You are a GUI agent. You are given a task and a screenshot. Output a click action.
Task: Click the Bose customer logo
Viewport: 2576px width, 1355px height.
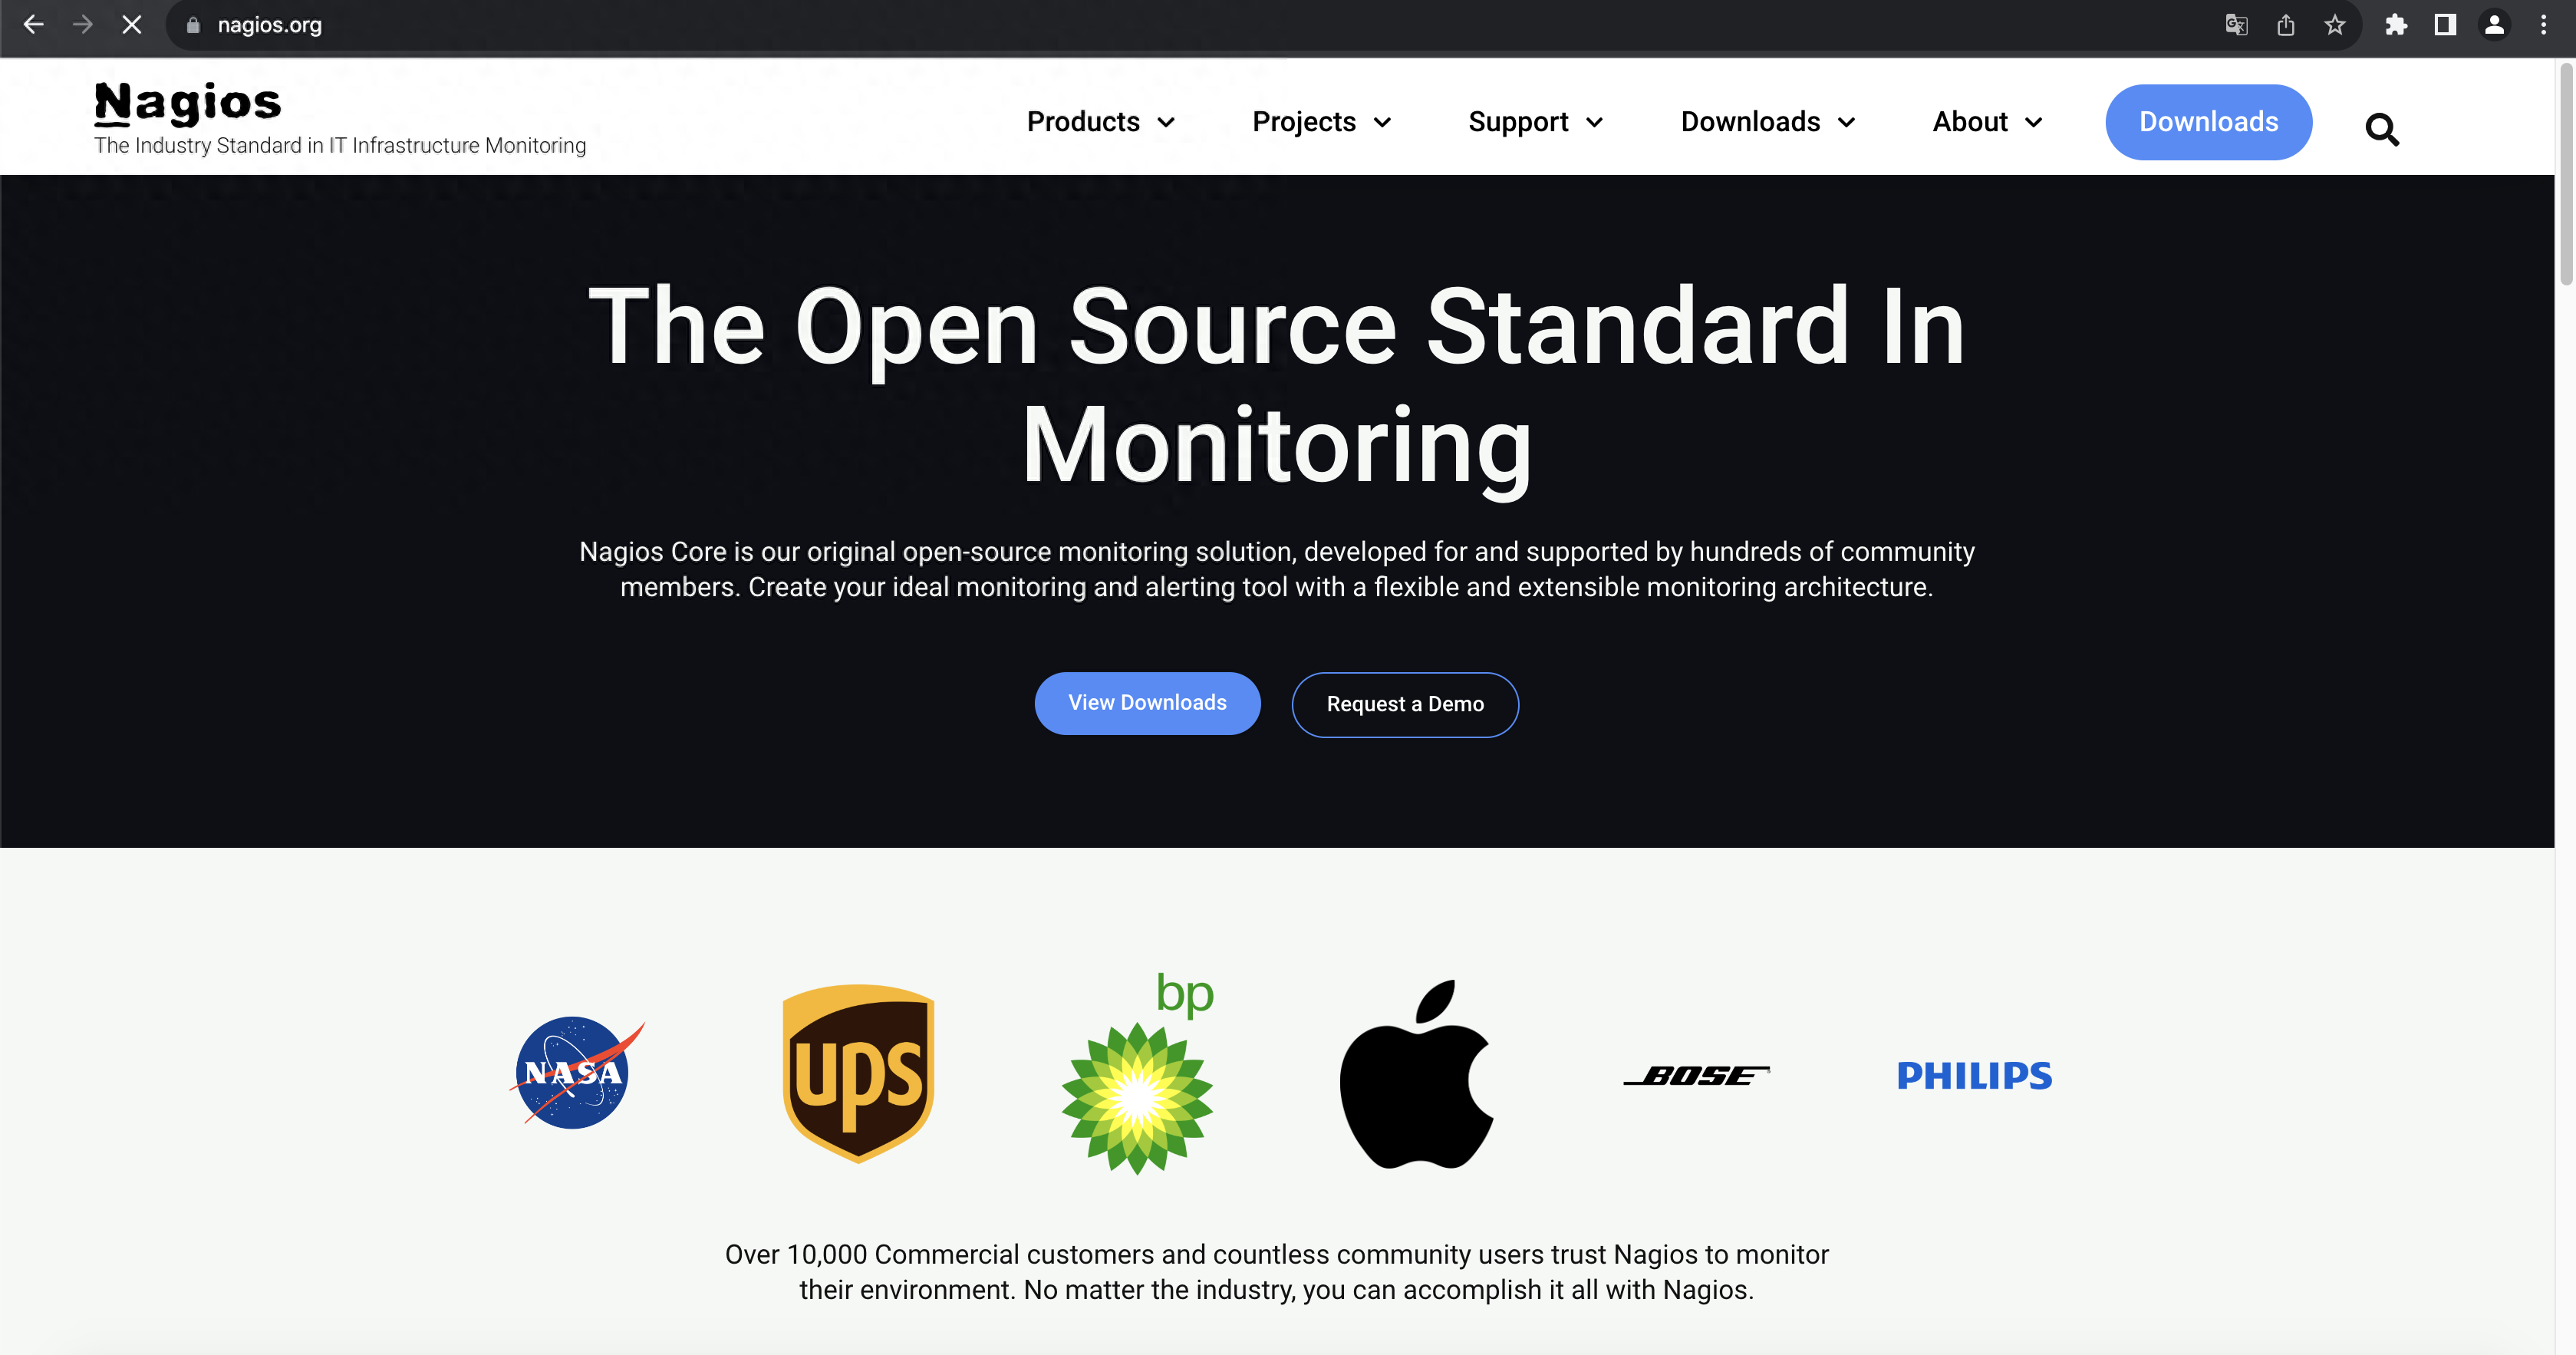(x=1694, y=1073)
